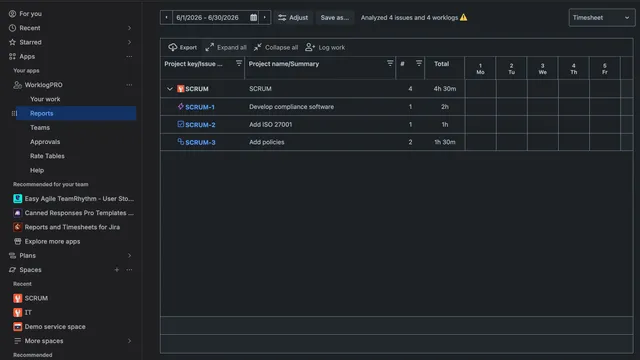Open the Apps more options menu
640x360 pixels.
tap(129, 57)
